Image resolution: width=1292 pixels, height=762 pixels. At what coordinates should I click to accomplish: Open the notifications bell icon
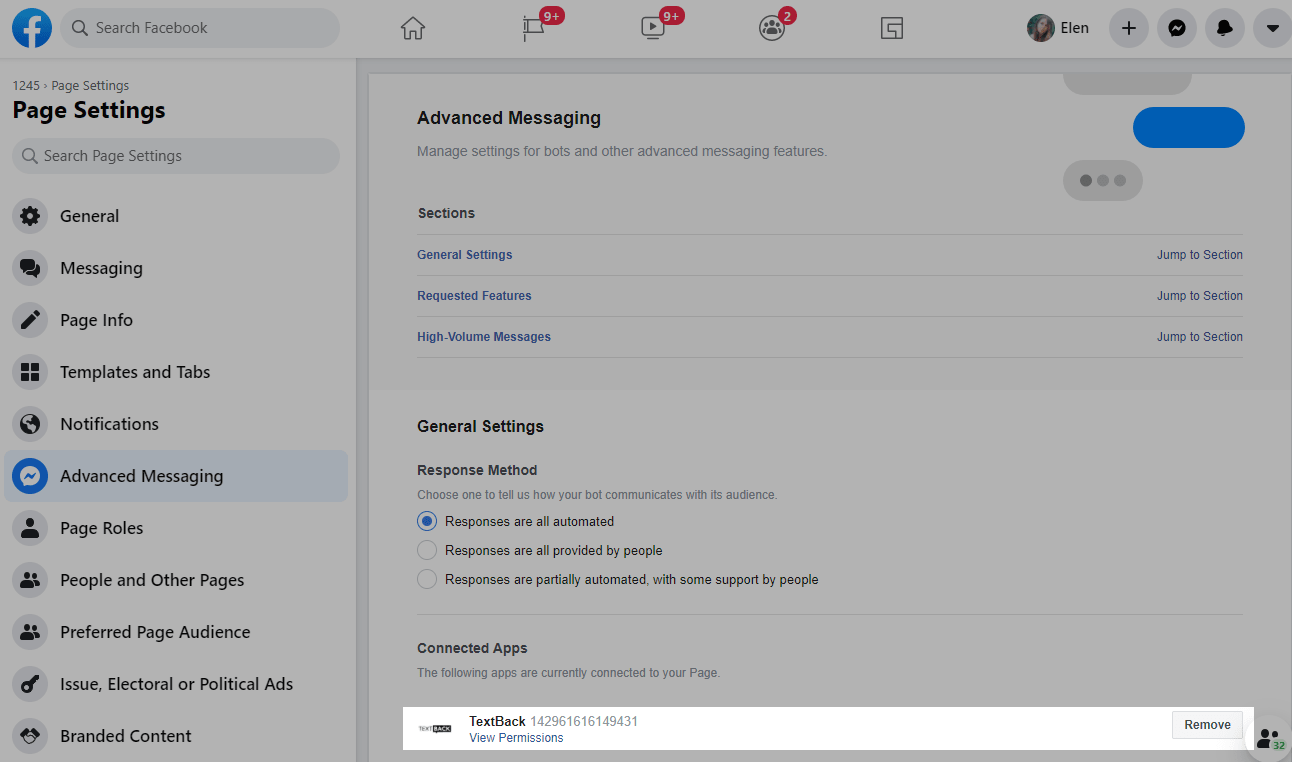(1225, 28)
